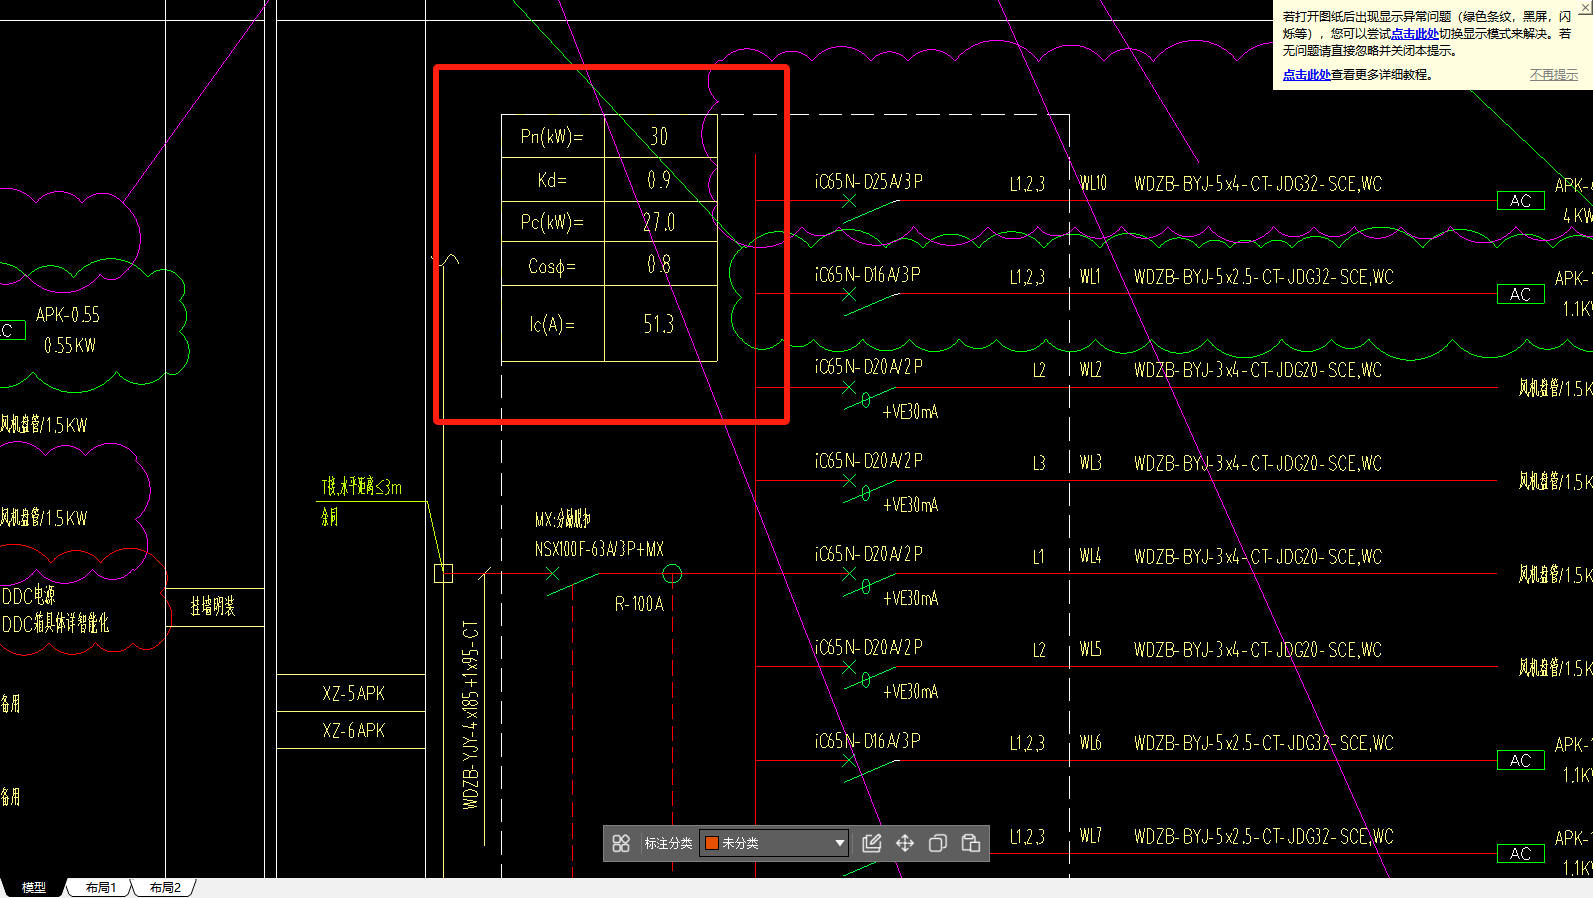This screenshot has width=1593, height=898.
Task: Click the WL1 circuit label
Action: [x=1090, y=277]
